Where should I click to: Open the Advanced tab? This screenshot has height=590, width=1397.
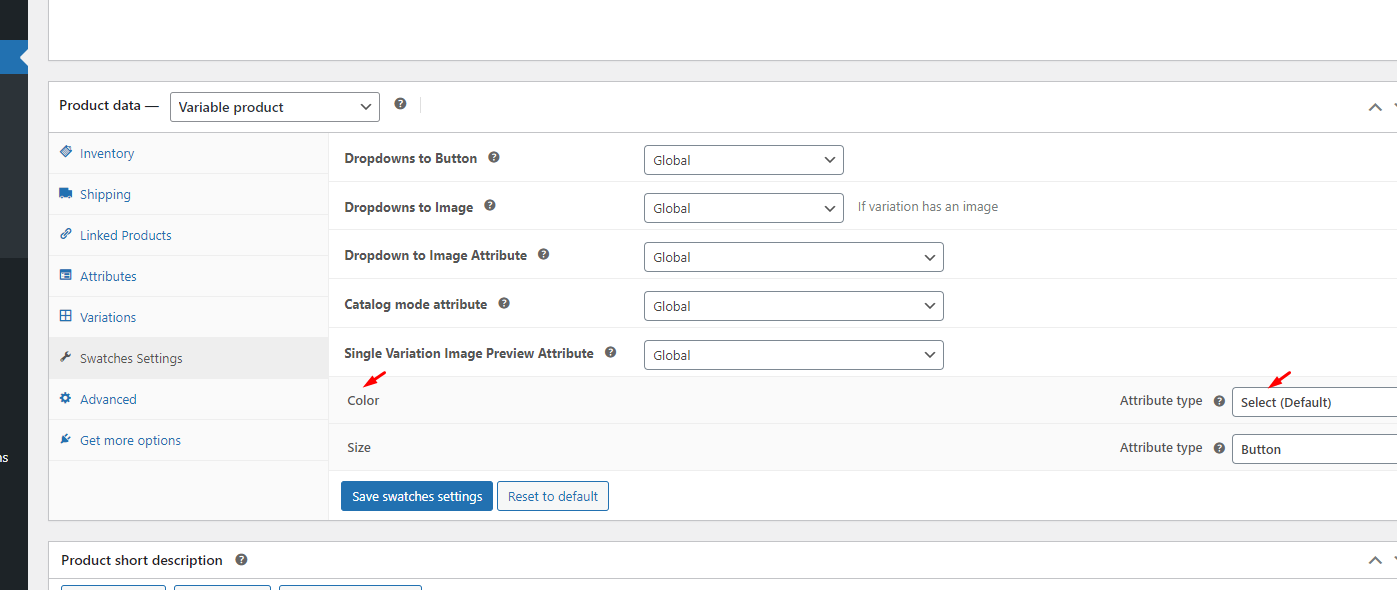pyautogui.click(x=188, y=399)
